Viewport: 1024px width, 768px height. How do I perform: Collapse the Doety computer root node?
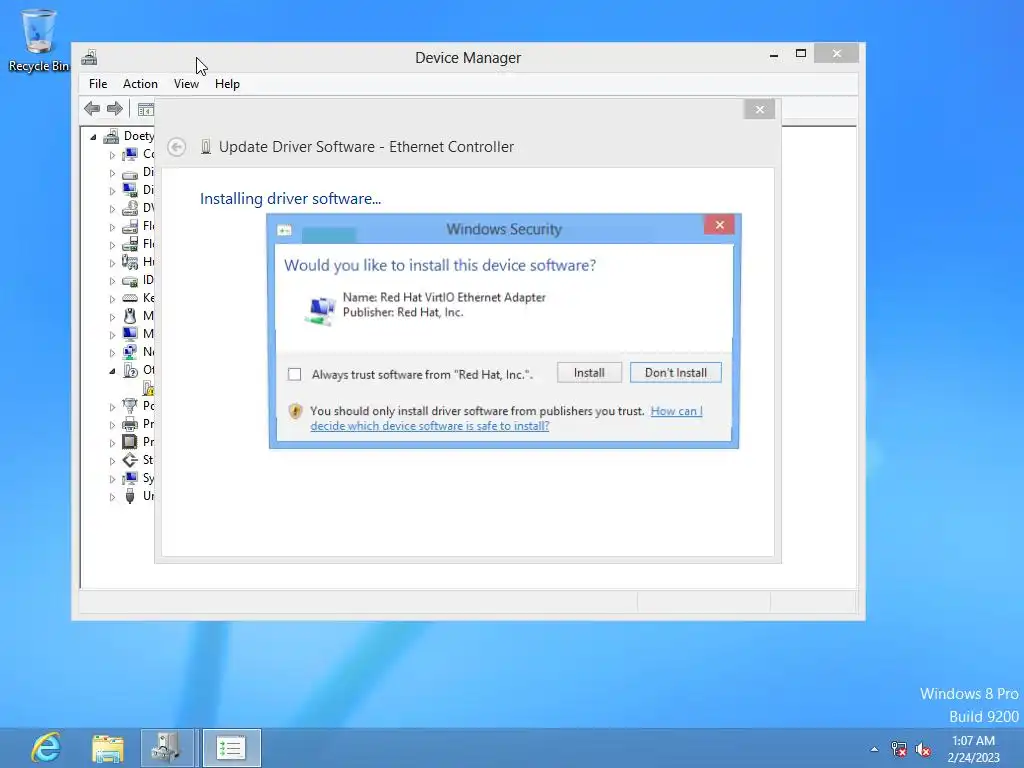(93, 136)
